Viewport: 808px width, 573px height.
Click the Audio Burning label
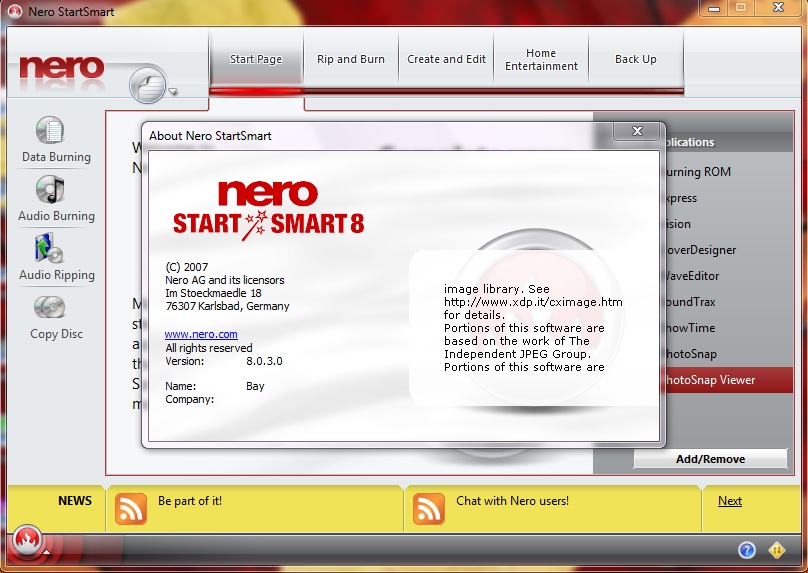[x=56, y=216]
